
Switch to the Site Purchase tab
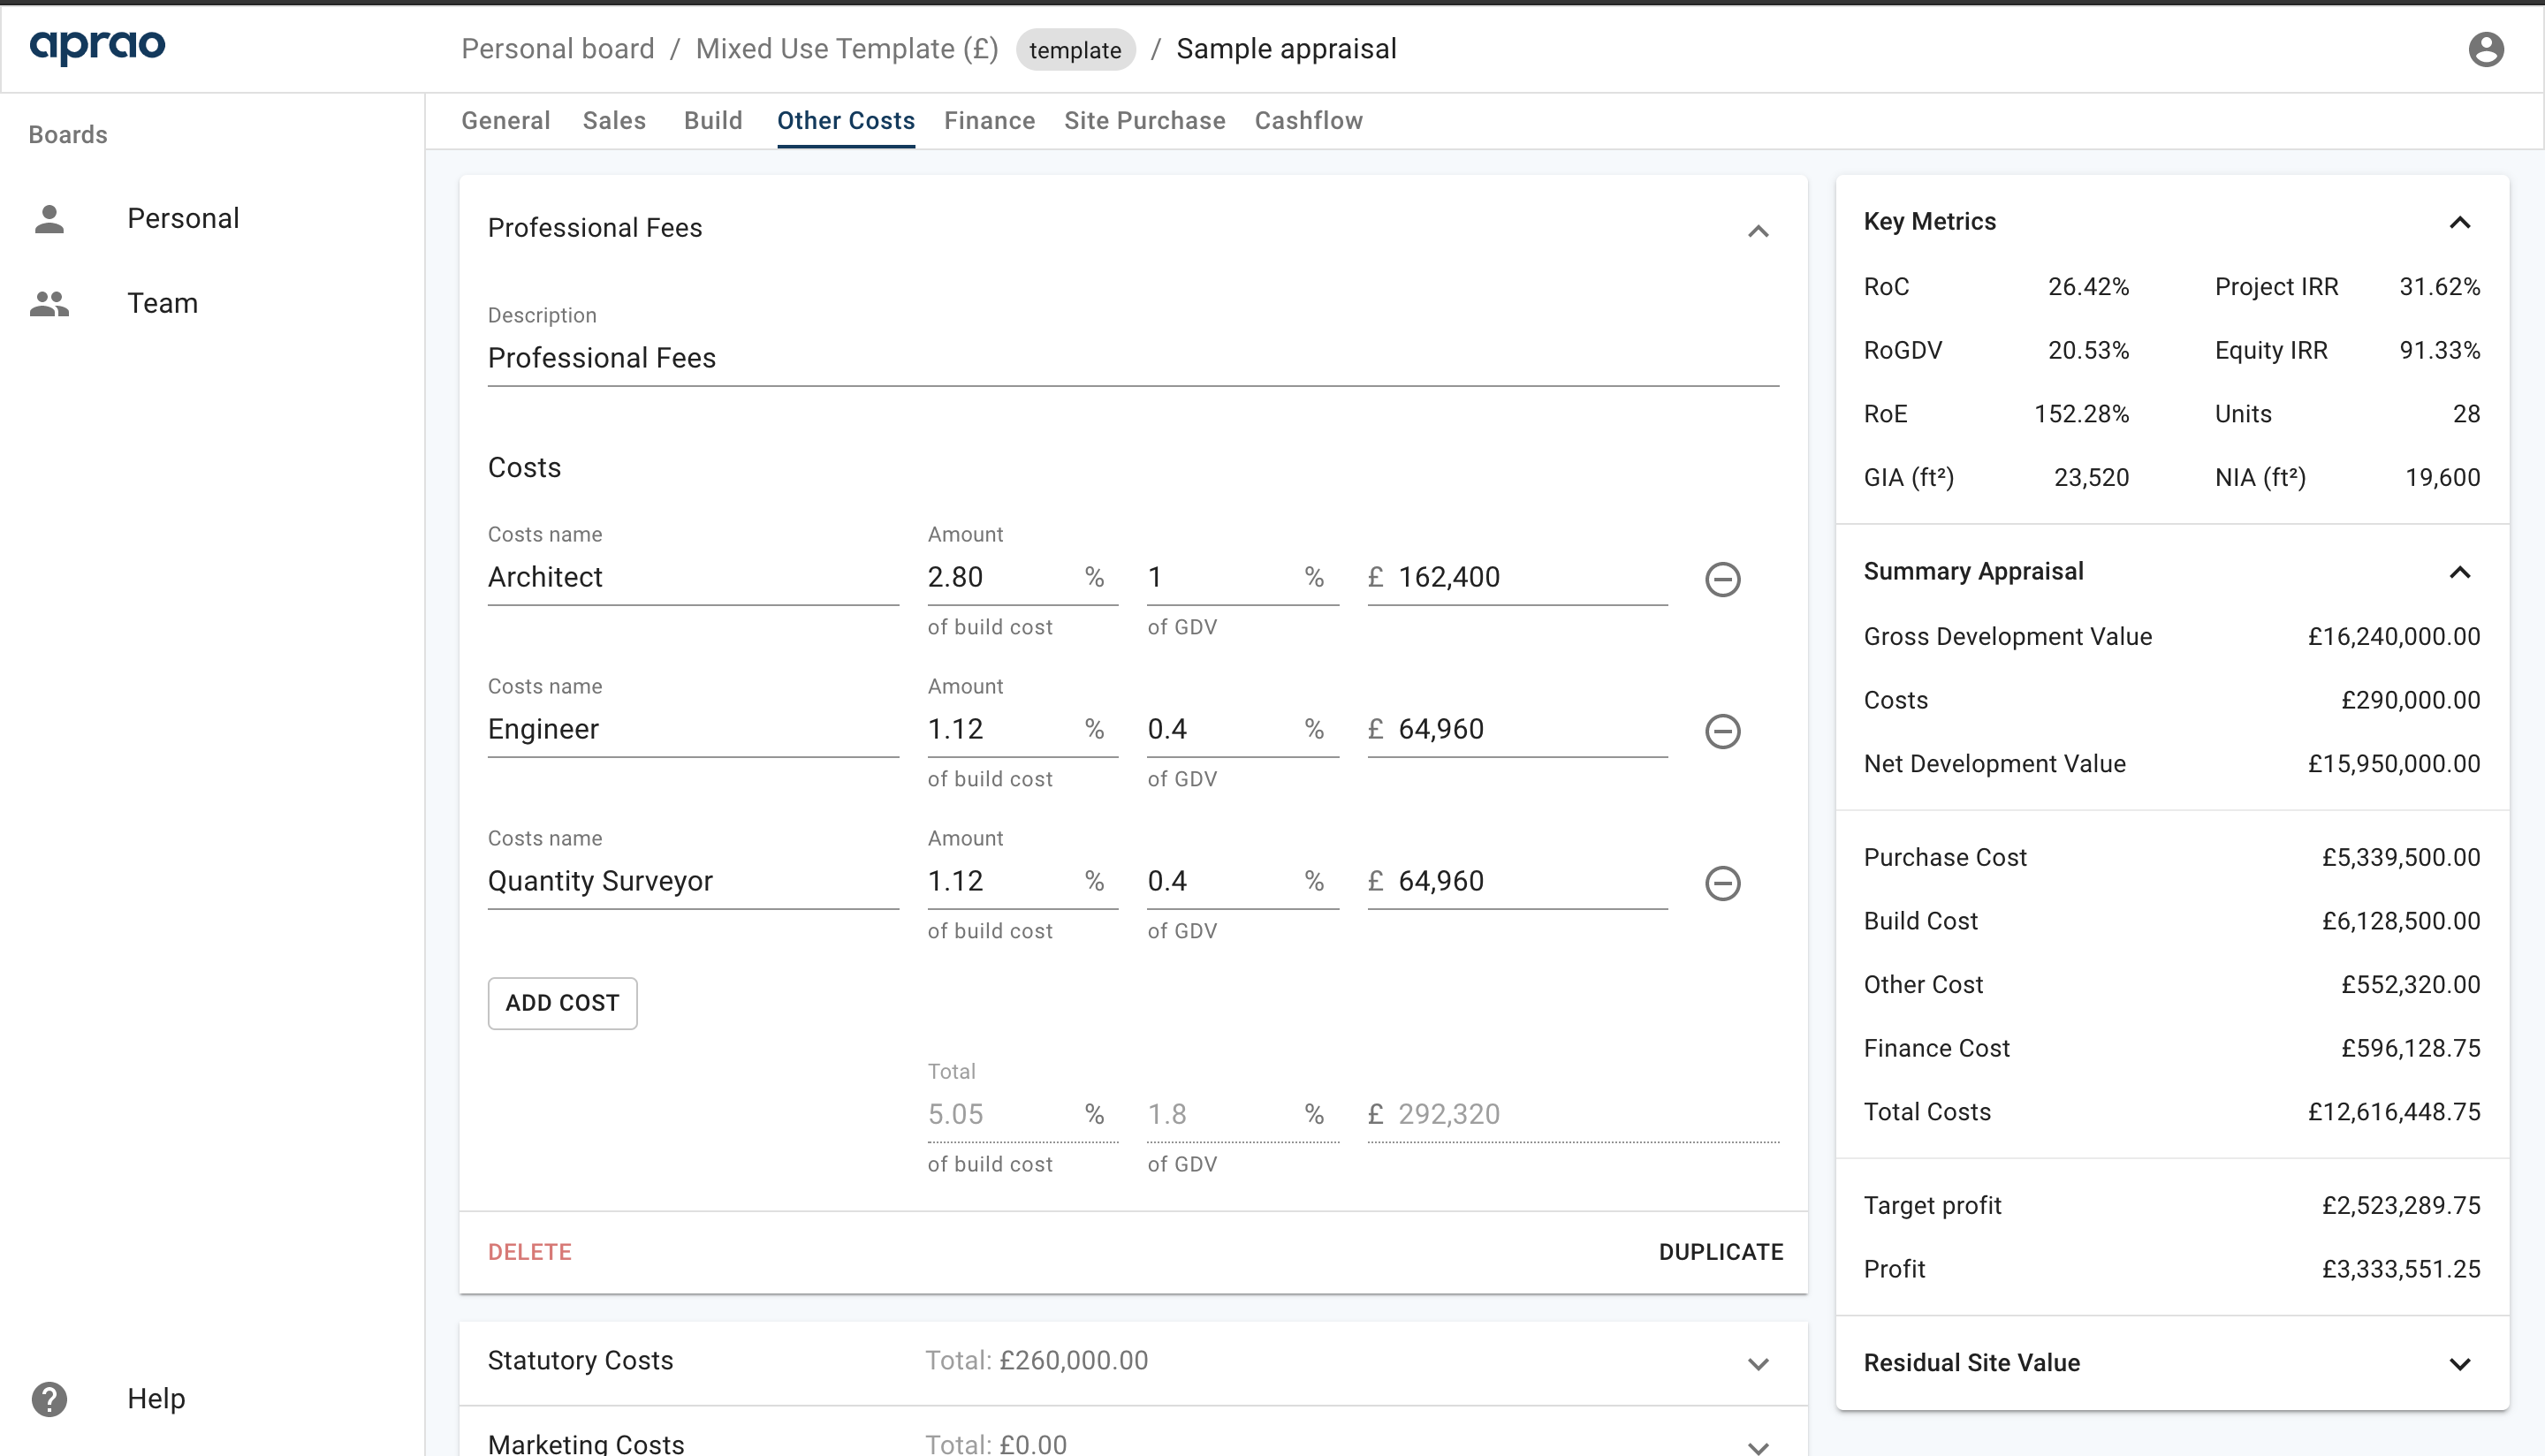tap(1144, 121)
